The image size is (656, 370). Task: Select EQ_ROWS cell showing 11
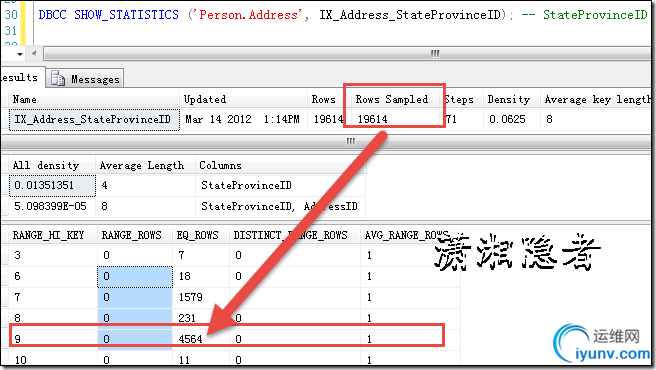(201, 359)
